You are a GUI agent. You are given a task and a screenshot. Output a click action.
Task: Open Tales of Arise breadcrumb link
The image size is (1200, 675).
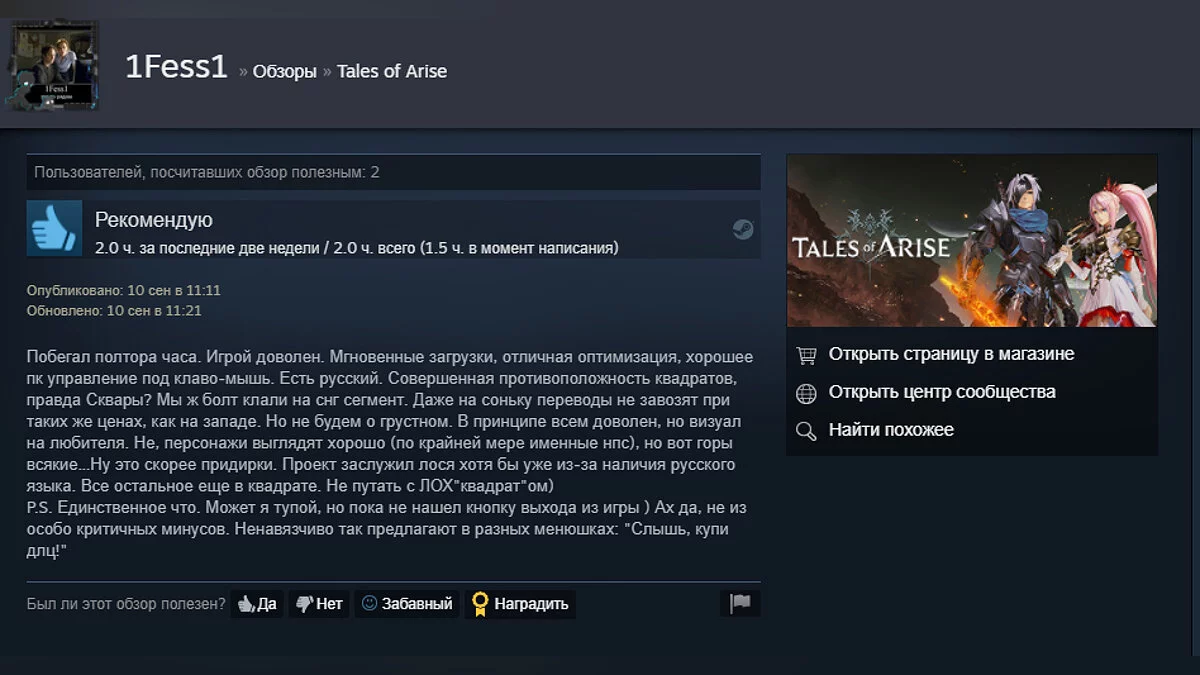pyautogui.click(x=392, y=71)
